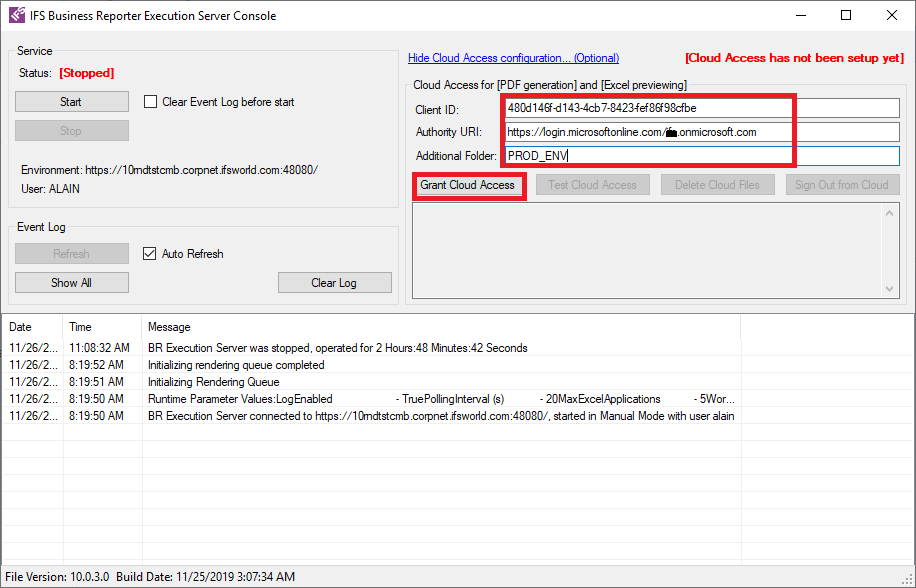Sort event log by Date column header
The image size is (916, 588).
tap(33, 327)
